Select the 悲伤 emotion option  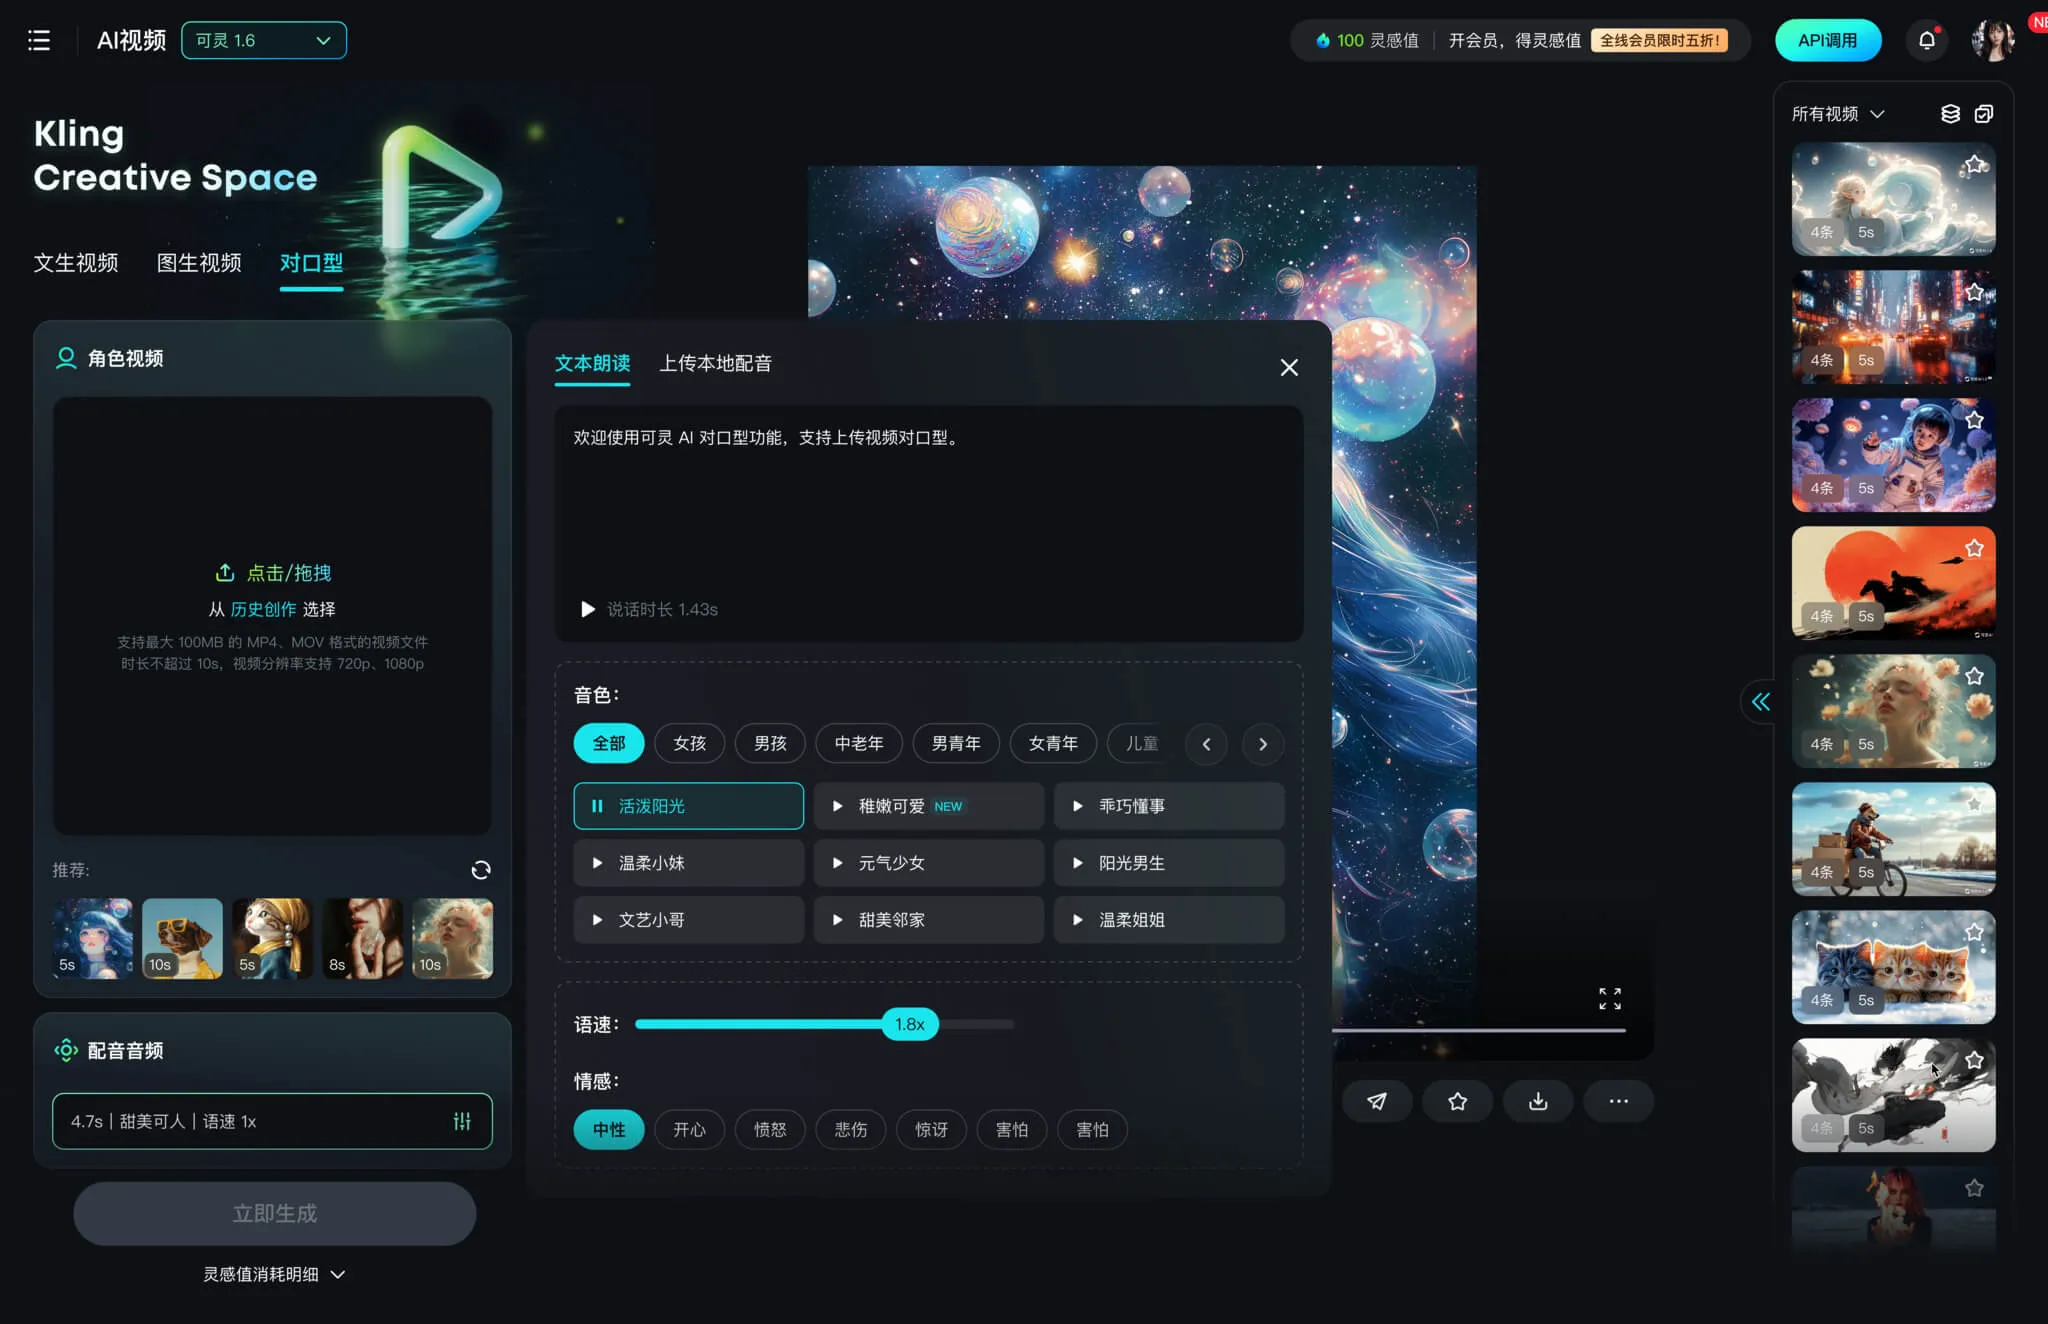coord(850,1129)
